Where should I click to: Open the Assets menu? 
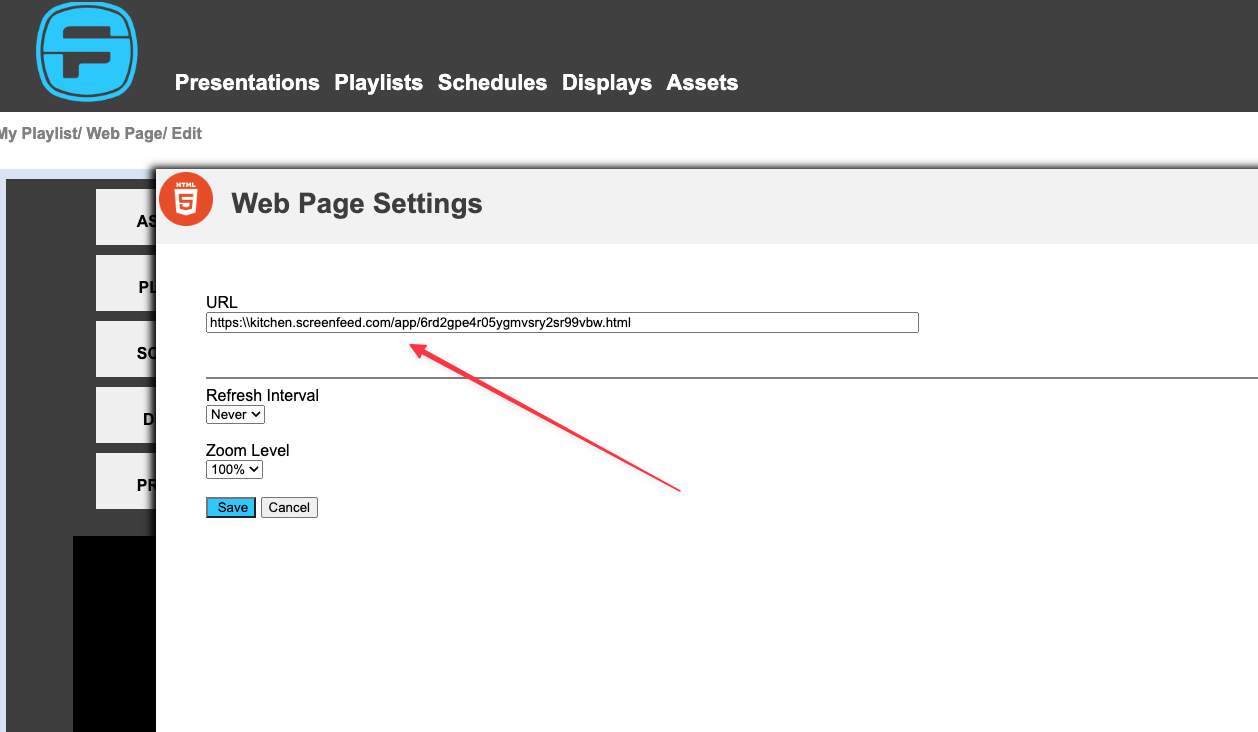702,83
